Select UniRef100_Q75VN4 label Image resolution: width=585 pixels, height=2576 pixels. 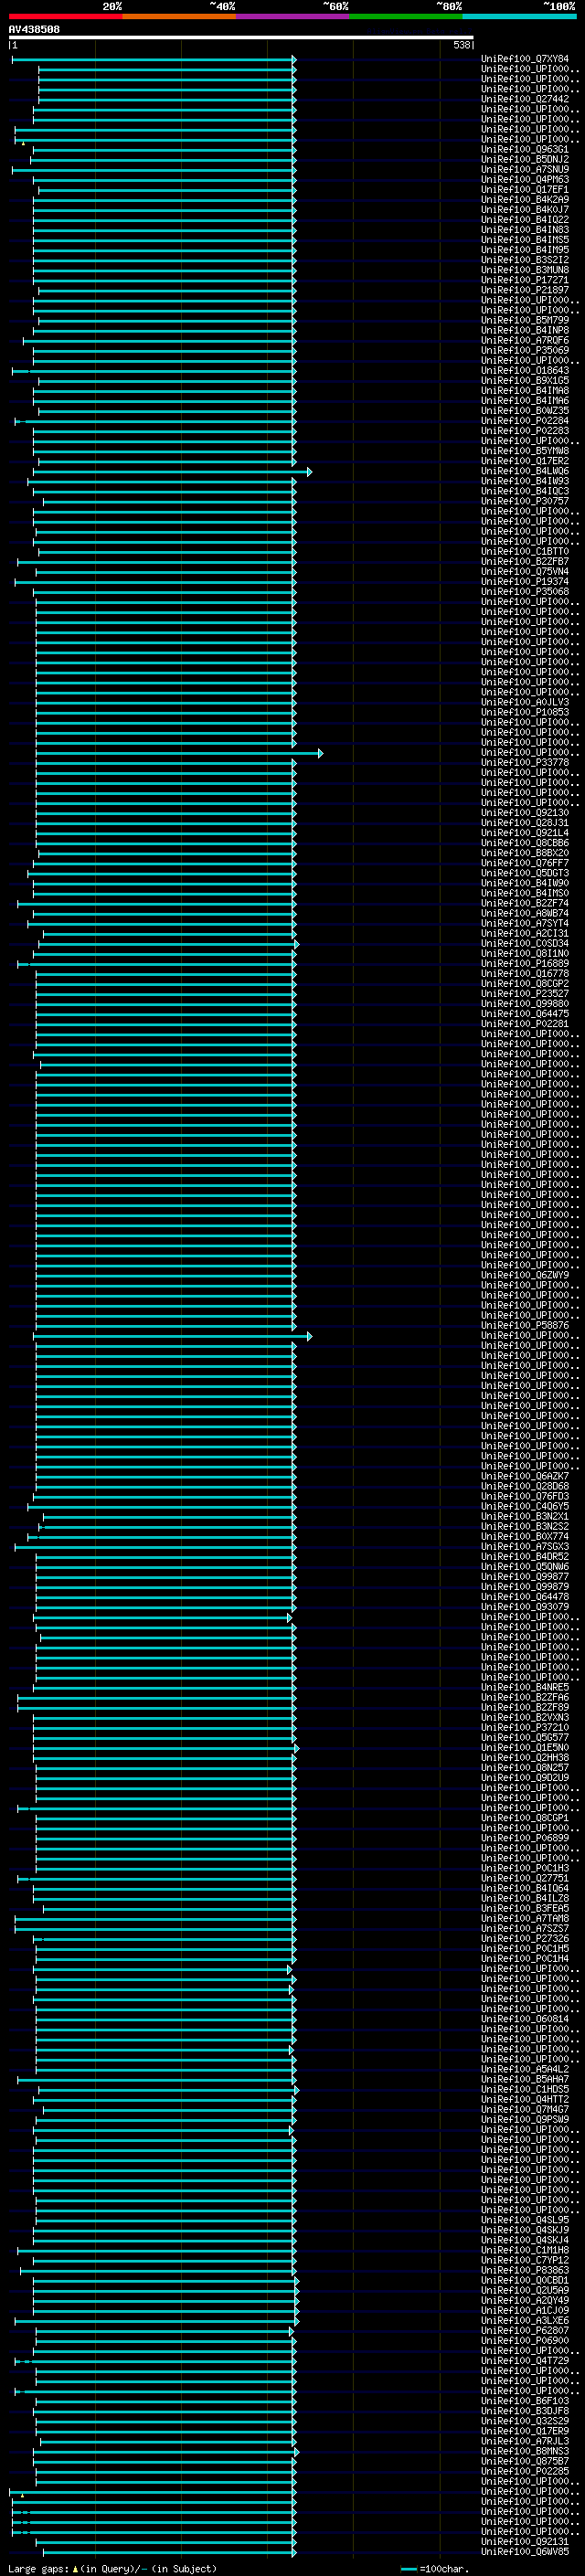[x=525, y=572]
